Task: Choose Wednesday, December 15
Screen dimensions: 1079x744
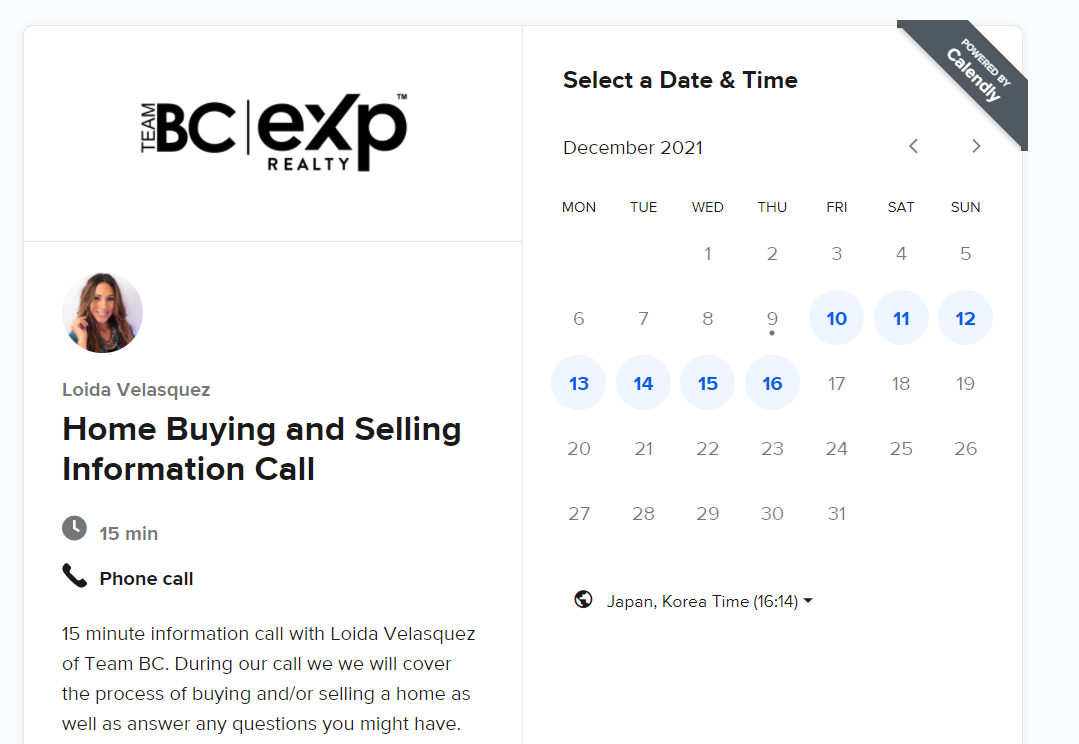Action: pos(707,384)
